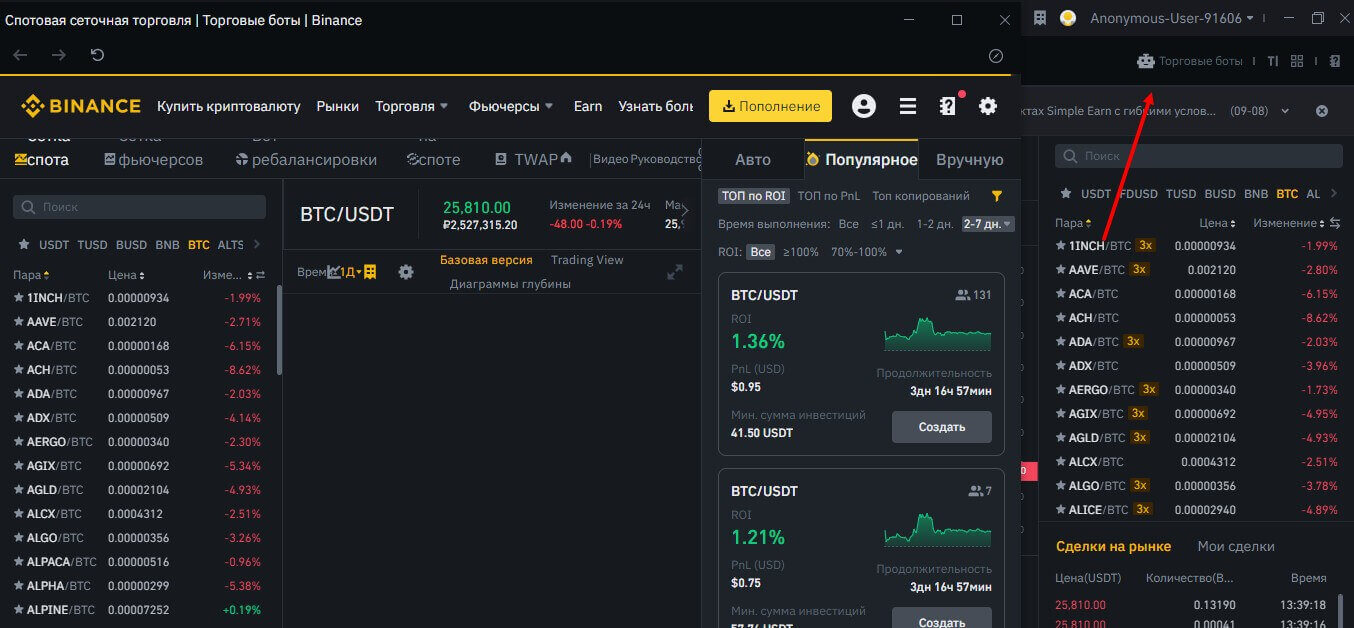Click the browser reload icon
This screenshot has height=628, width=1354.
pyautogui.click(x=97, y=55)
